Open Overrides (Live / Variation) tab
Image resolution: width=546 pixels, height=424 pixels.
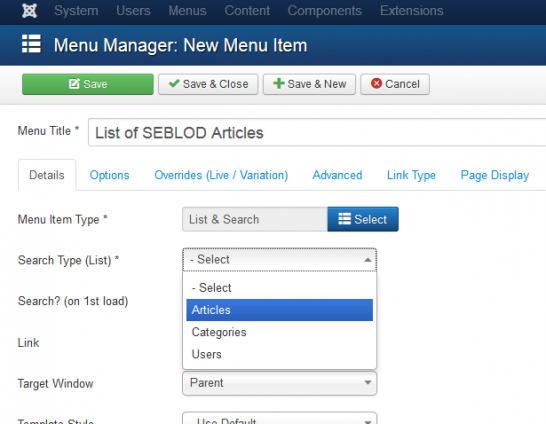click(221, 175)
